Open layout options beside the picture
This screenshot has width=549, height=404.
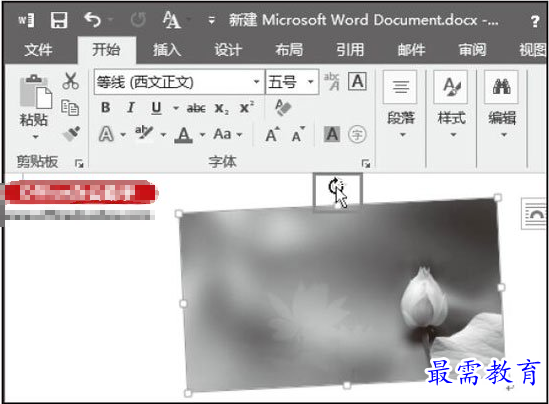535,214
